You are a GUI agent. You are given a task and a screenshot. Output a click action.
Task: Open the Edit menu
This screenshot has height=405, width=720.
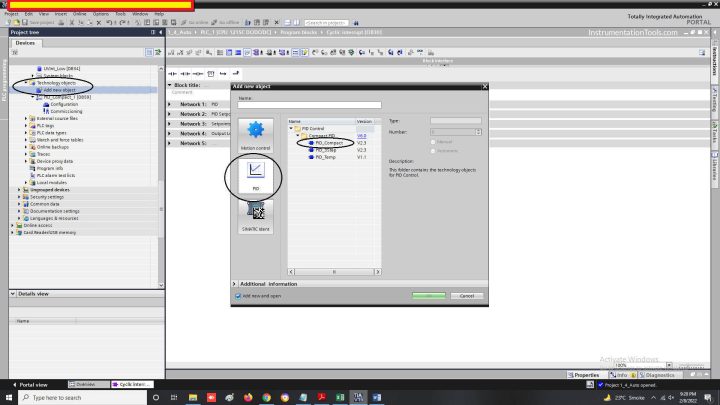[28, 14]
